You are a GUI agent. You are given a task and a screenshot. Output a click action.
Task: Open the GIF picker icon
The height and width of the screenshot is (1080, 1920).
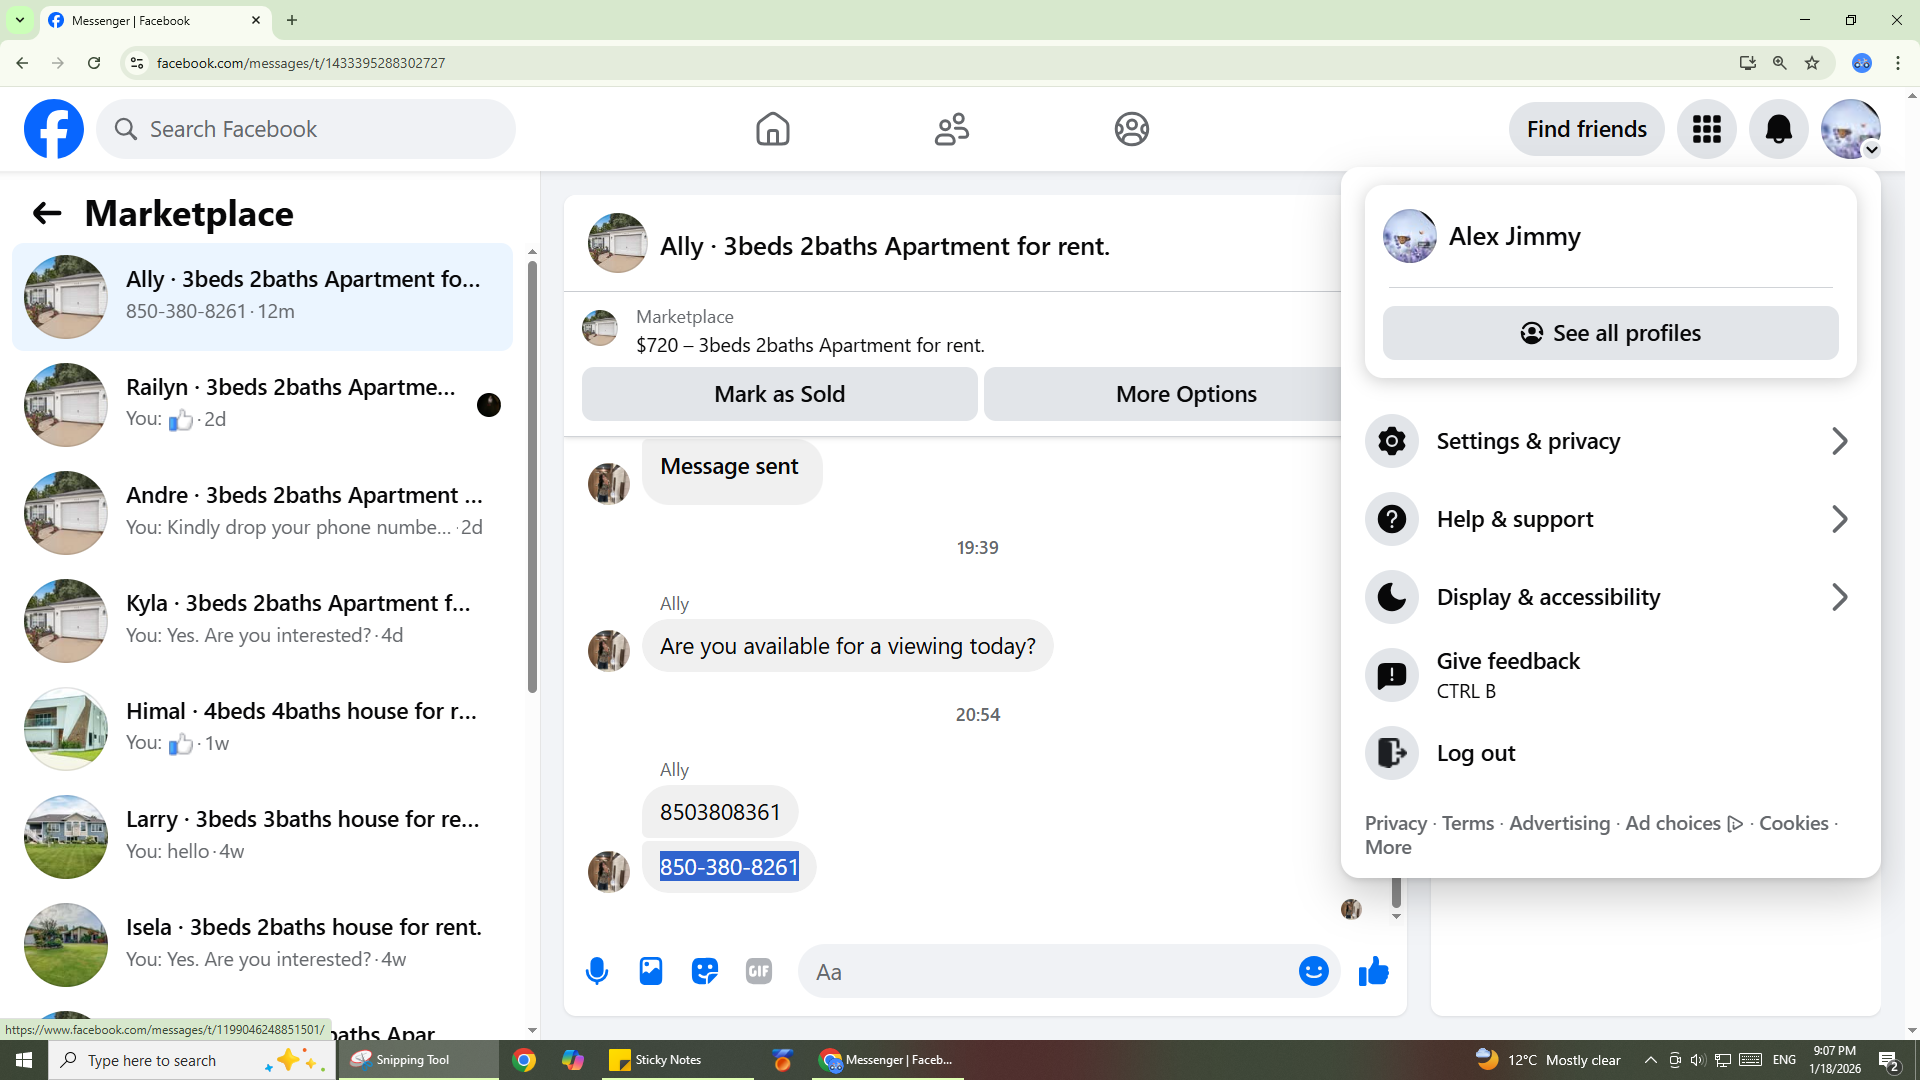pos(759,971)
